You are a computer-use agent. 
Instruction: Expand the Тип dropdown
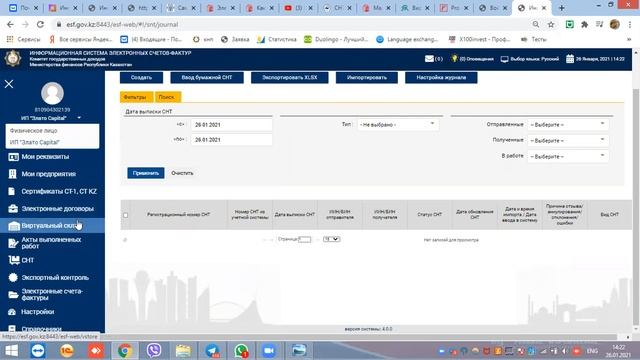tap(398, 124)
